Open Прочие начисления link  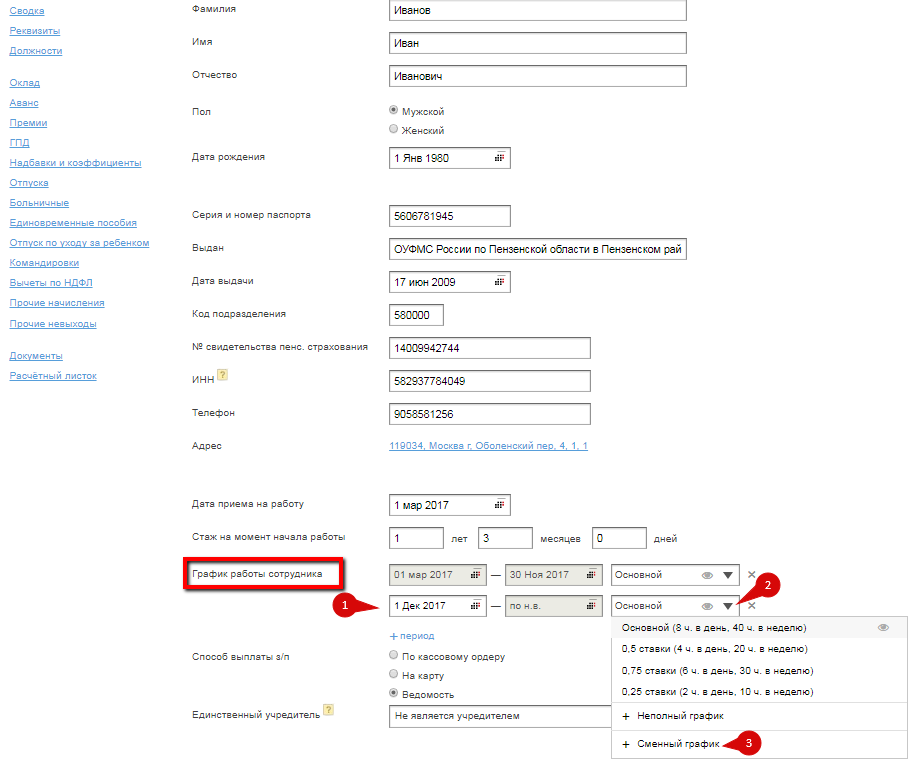[57, 303]
